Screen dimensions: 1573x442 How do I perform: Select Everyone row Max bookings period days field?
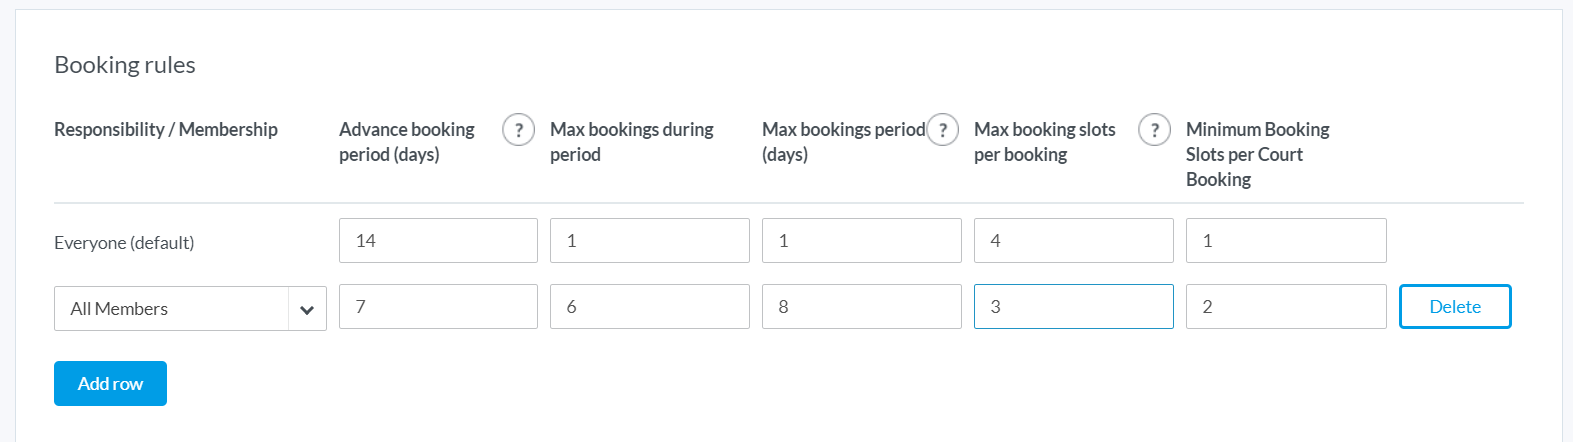pyautogui.click(x=862, y=241)
